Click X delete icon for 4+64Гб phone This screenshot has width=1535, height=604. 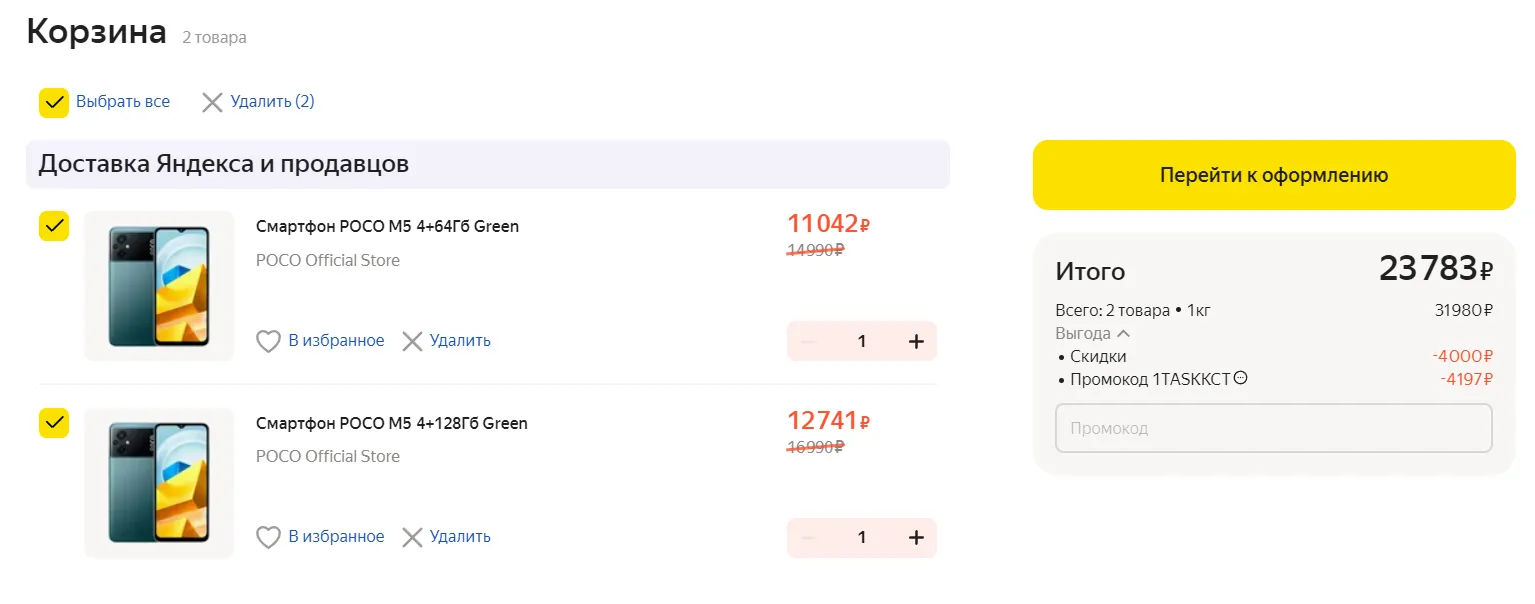click(412, 342)
